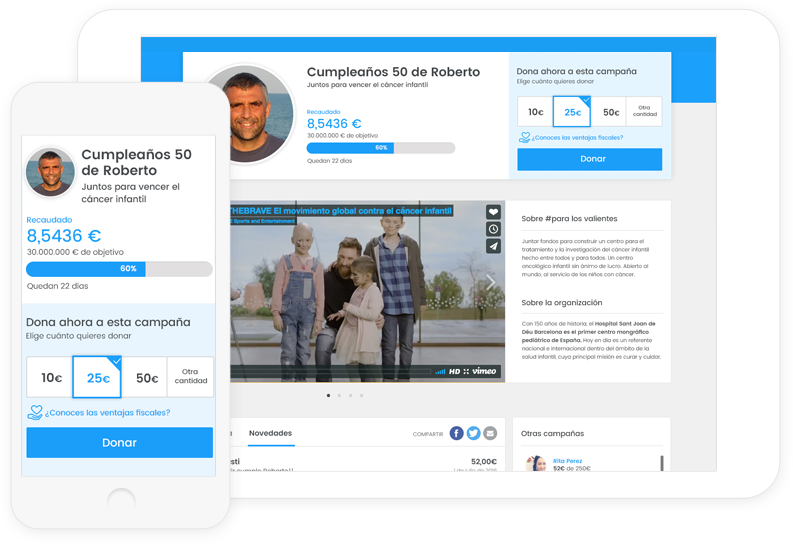793x544 pixels.
Task: Click the Otras campañas scrollbar
Action: pyautogui.click(x=662, y=463)
